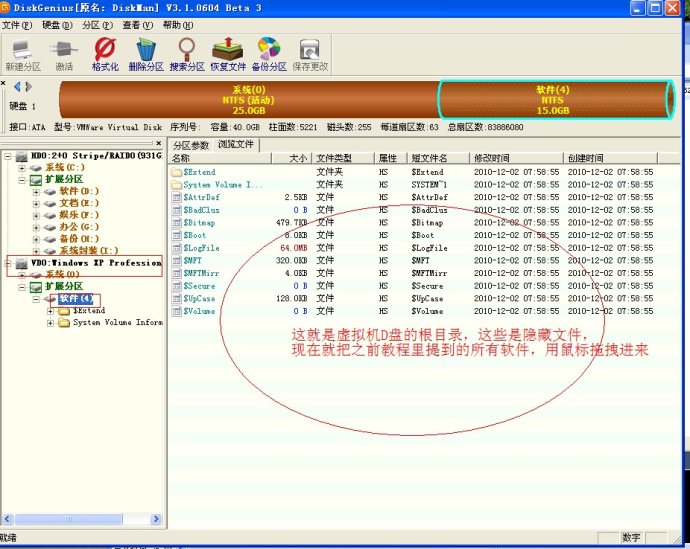Switch to the 分区参数 tab
This screenshot has height=549, width=690.
coord(191,146)
